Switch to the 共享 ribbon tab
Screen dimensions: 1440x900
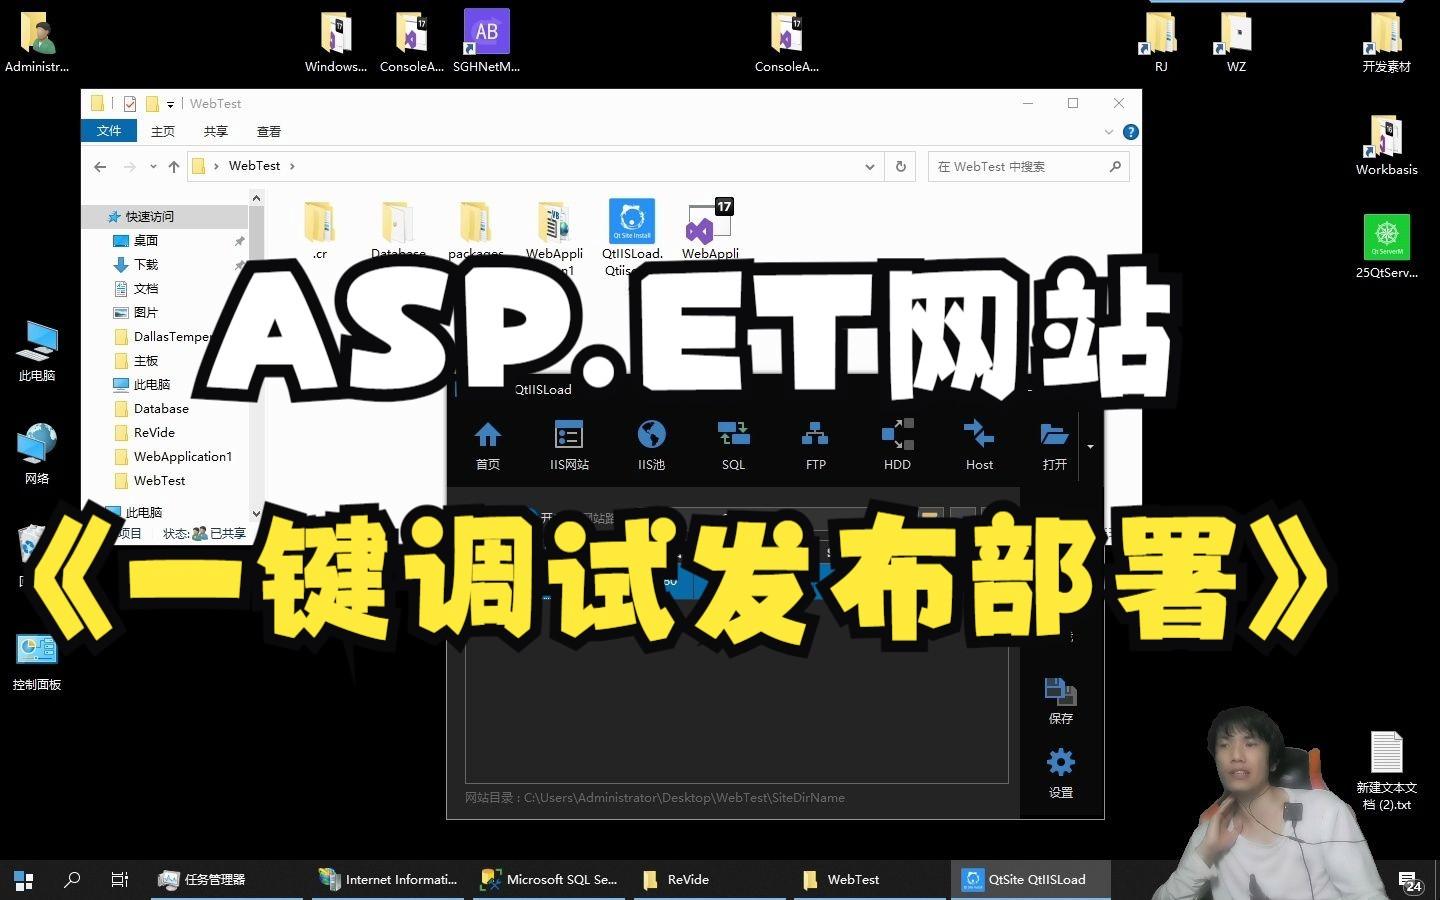pos(215,131)
